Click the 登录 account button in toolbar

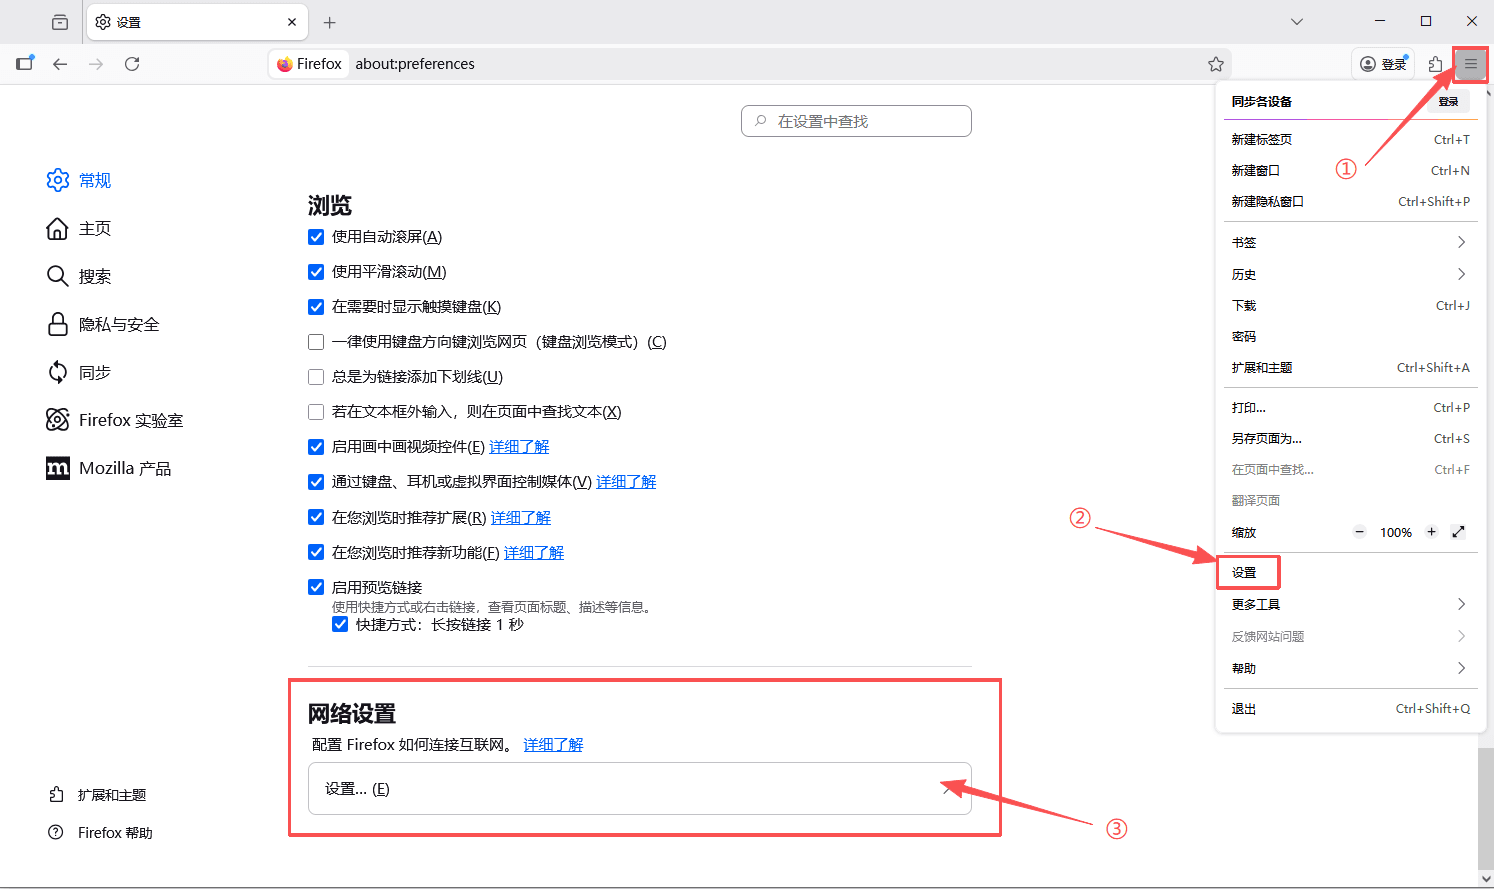tap(1383, 64)
